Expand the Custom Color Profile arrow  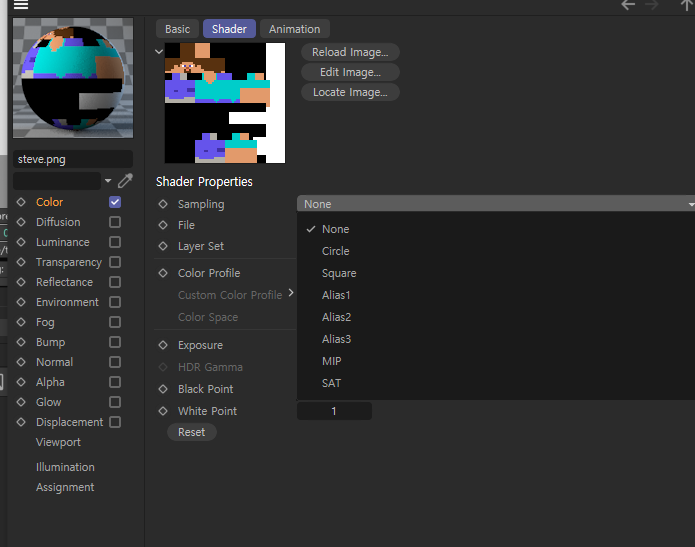click(x=291, y=293)
